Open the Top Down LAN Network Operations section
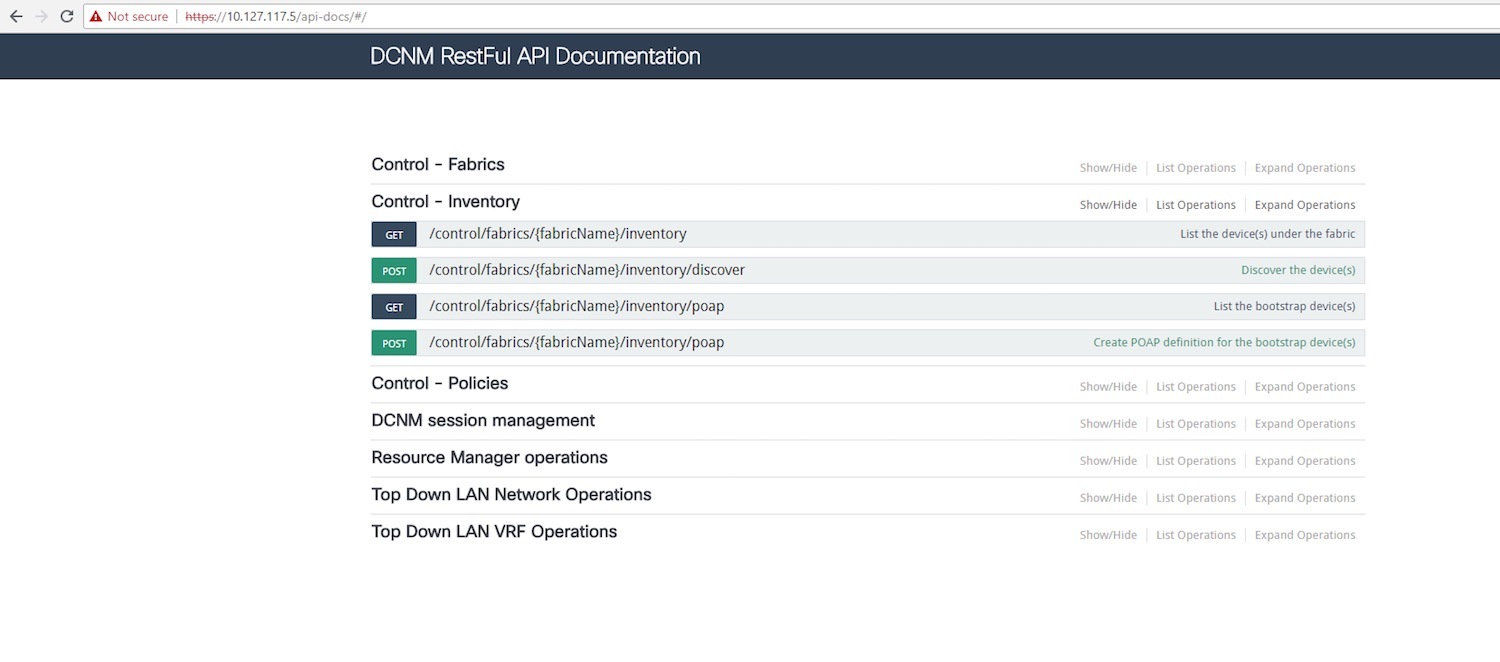The image size is (1500, 662). tap(511, 494)
